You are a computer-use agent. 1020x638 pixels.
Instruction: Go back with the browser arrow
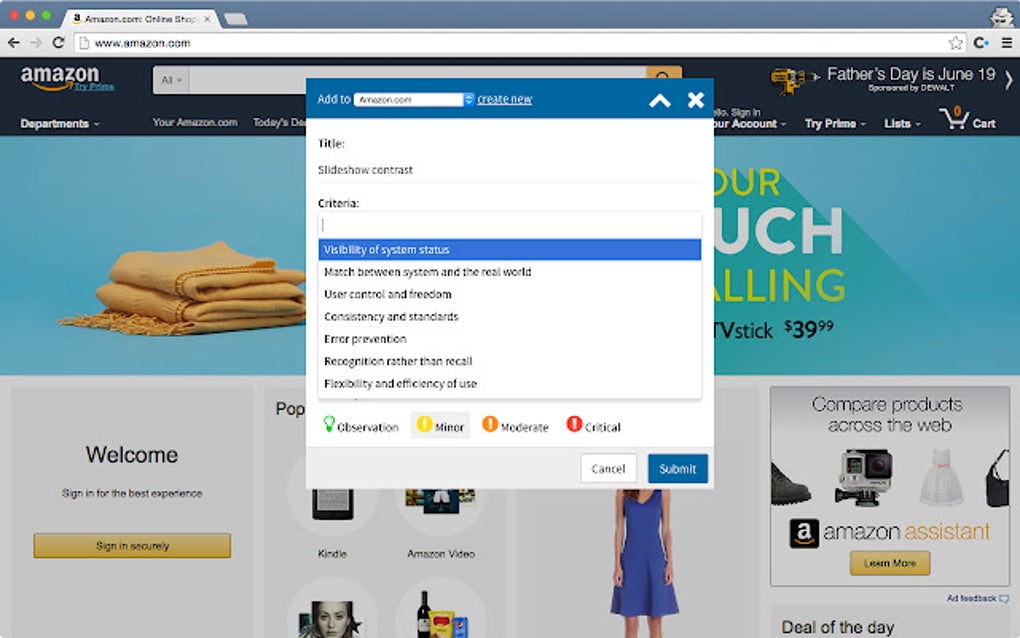pos(14,43)
